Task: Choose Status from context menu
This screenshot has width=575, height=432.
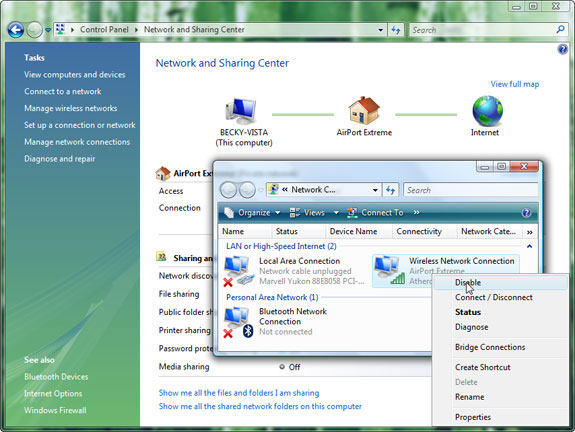Action: tap(500, 312)
